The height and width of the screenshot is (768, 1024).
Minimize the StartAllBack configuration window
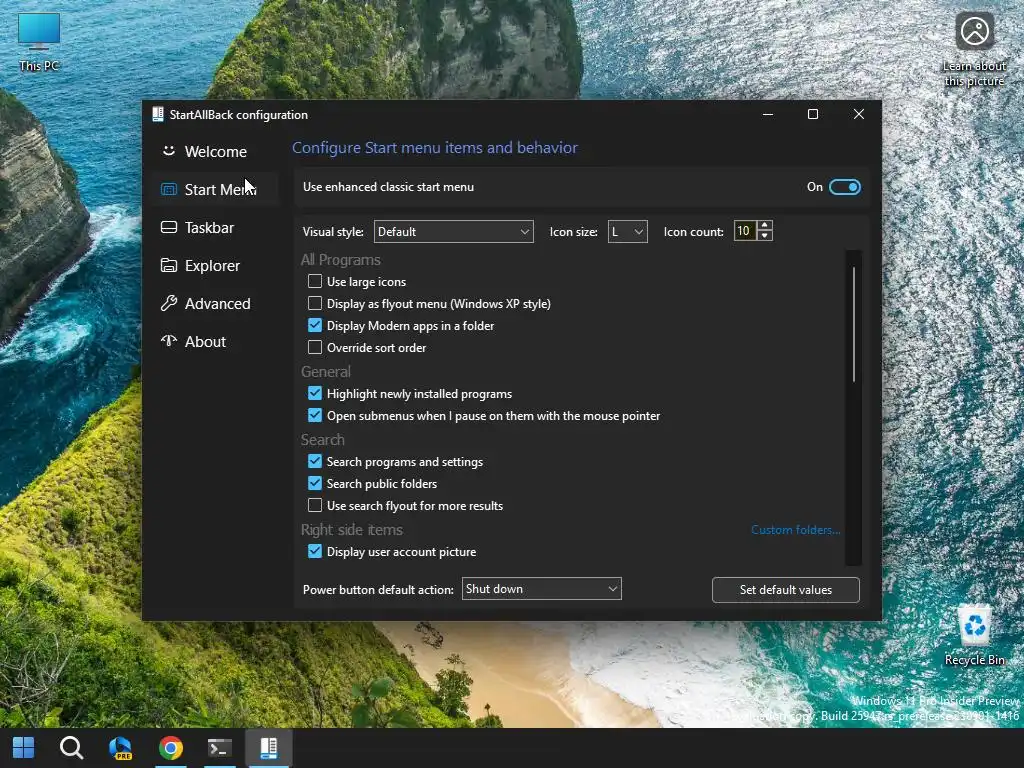768,114
